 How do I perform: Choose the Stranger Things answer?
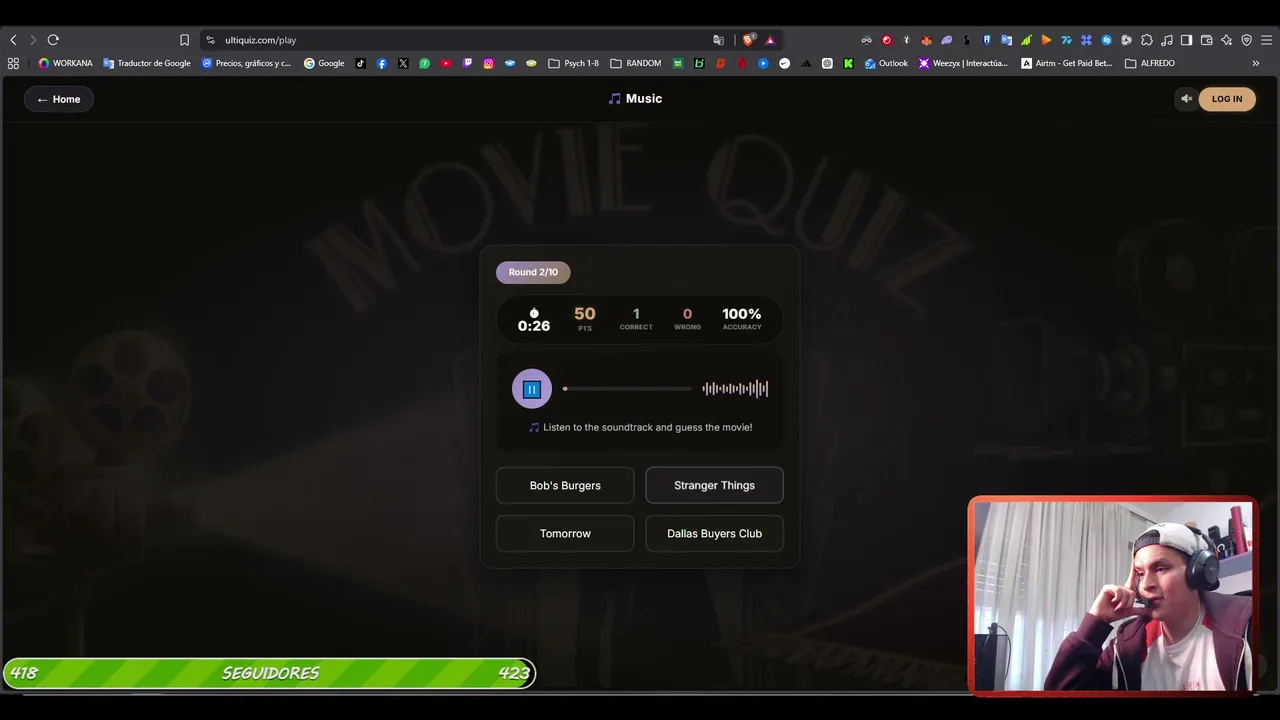tap(714, 485)
